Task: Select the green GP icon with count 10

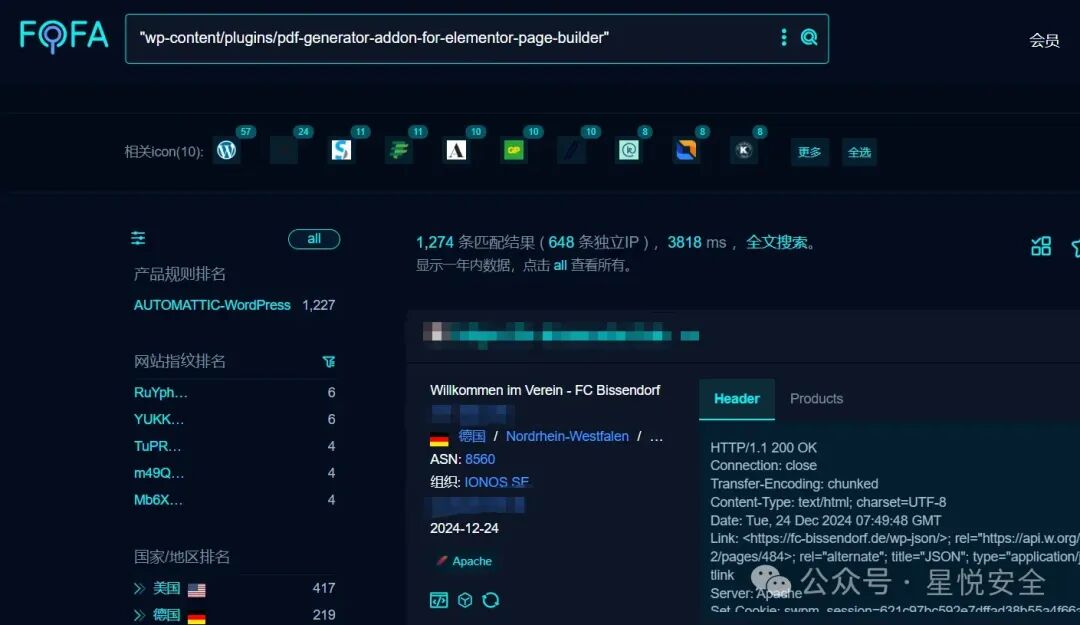Action: point(514,150)
